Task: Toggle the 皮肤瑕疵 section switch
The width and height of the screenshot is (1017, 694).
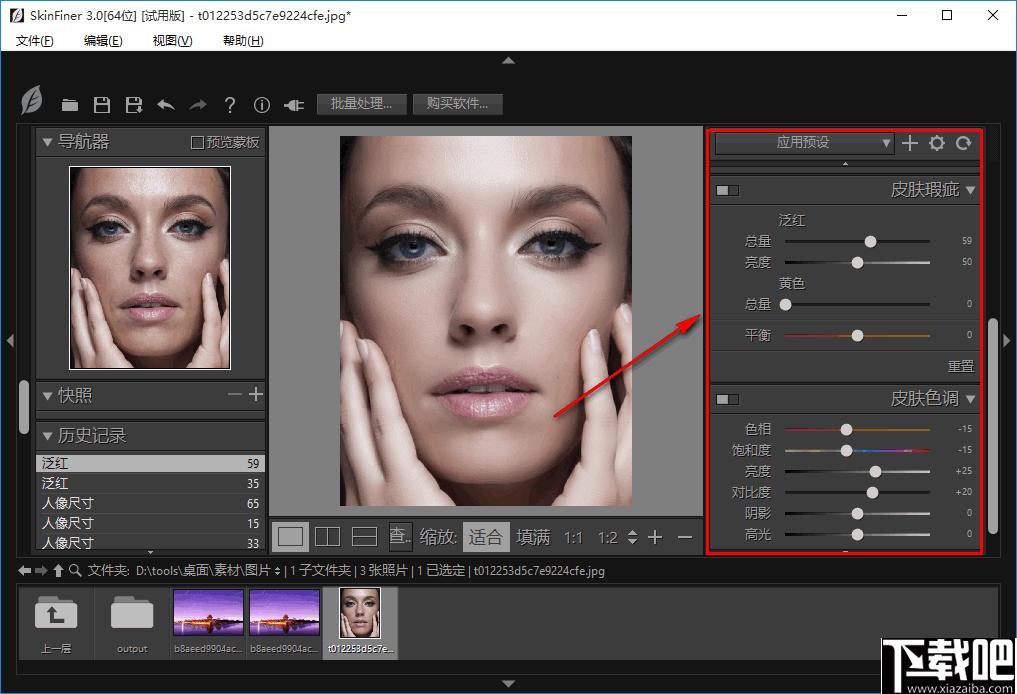Action: (728, 191)
